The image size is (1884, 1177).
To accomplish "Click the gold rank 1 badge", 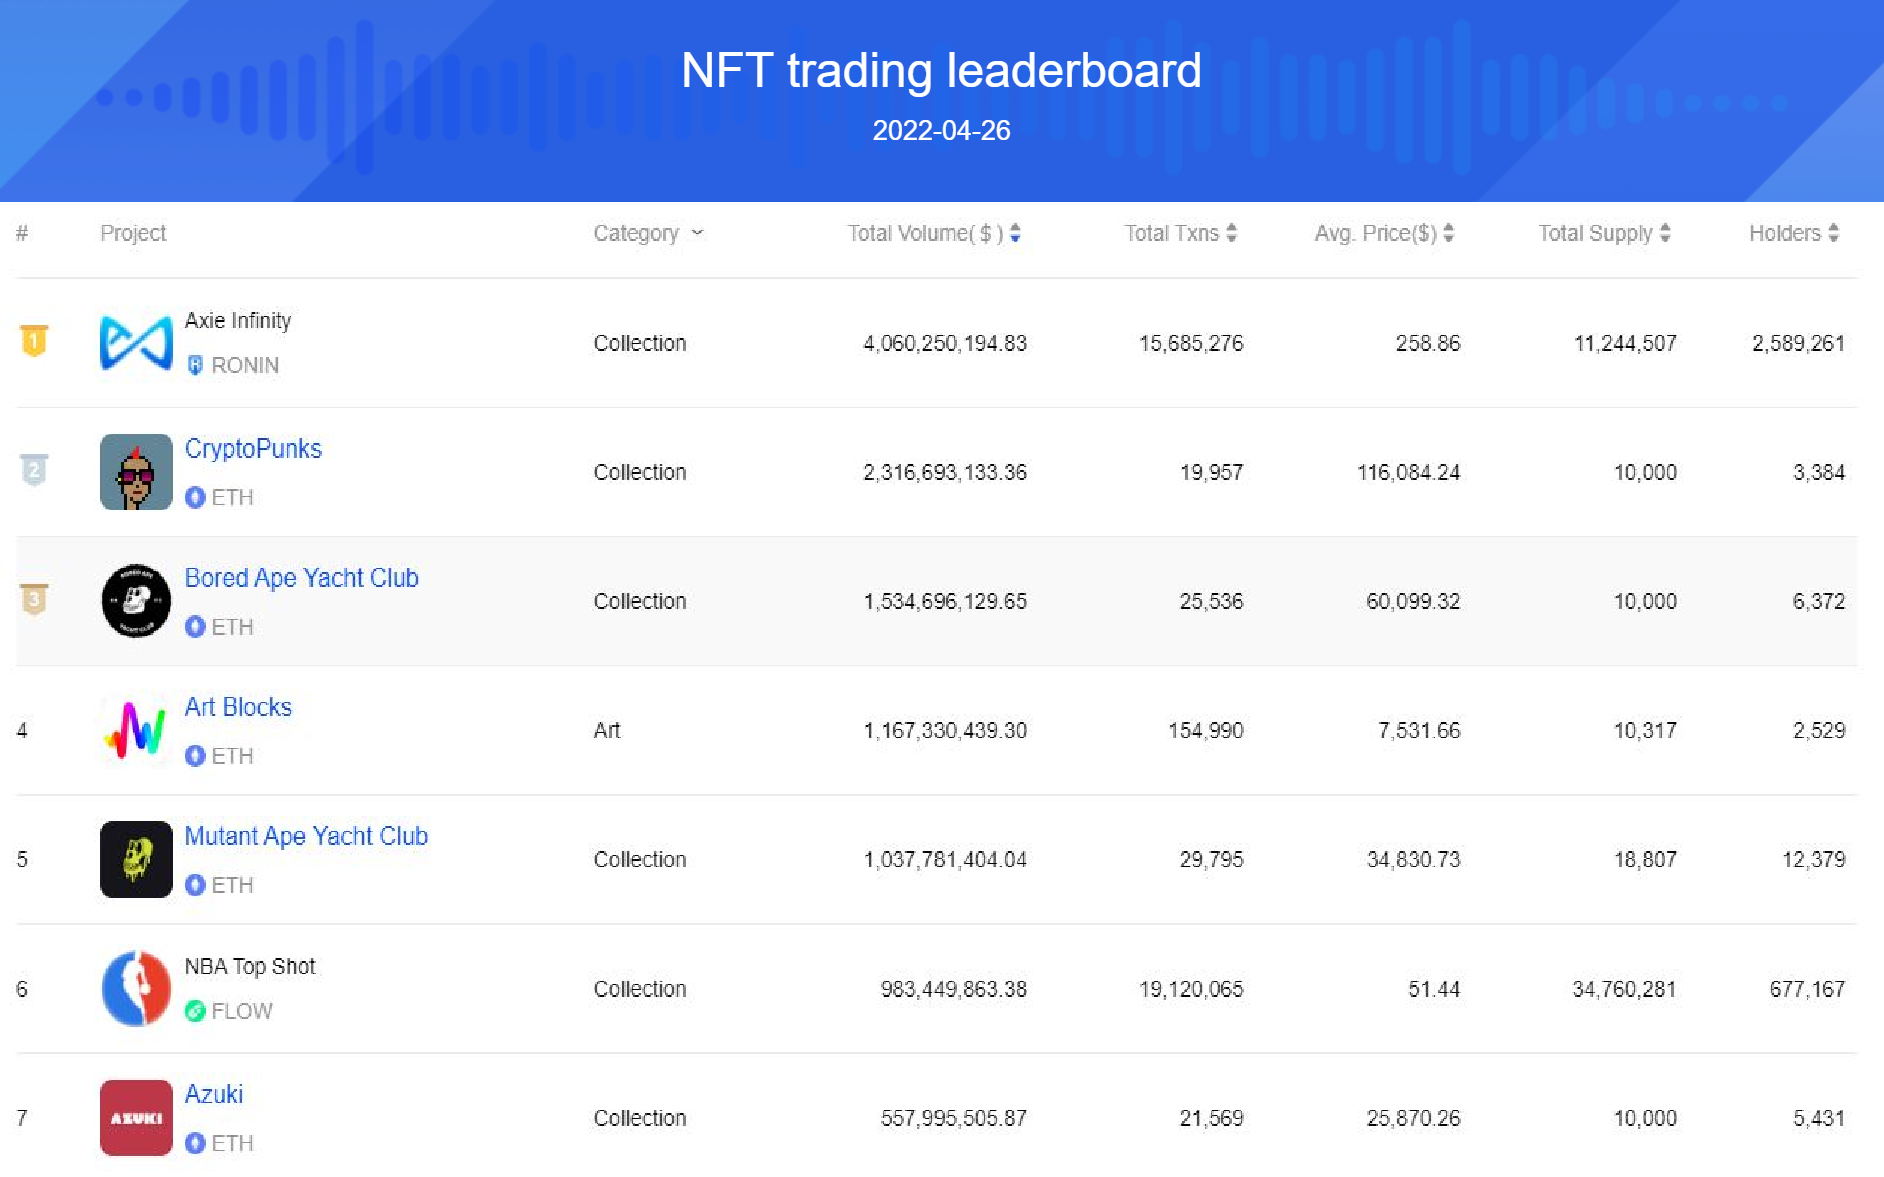I will click(34, 341).
